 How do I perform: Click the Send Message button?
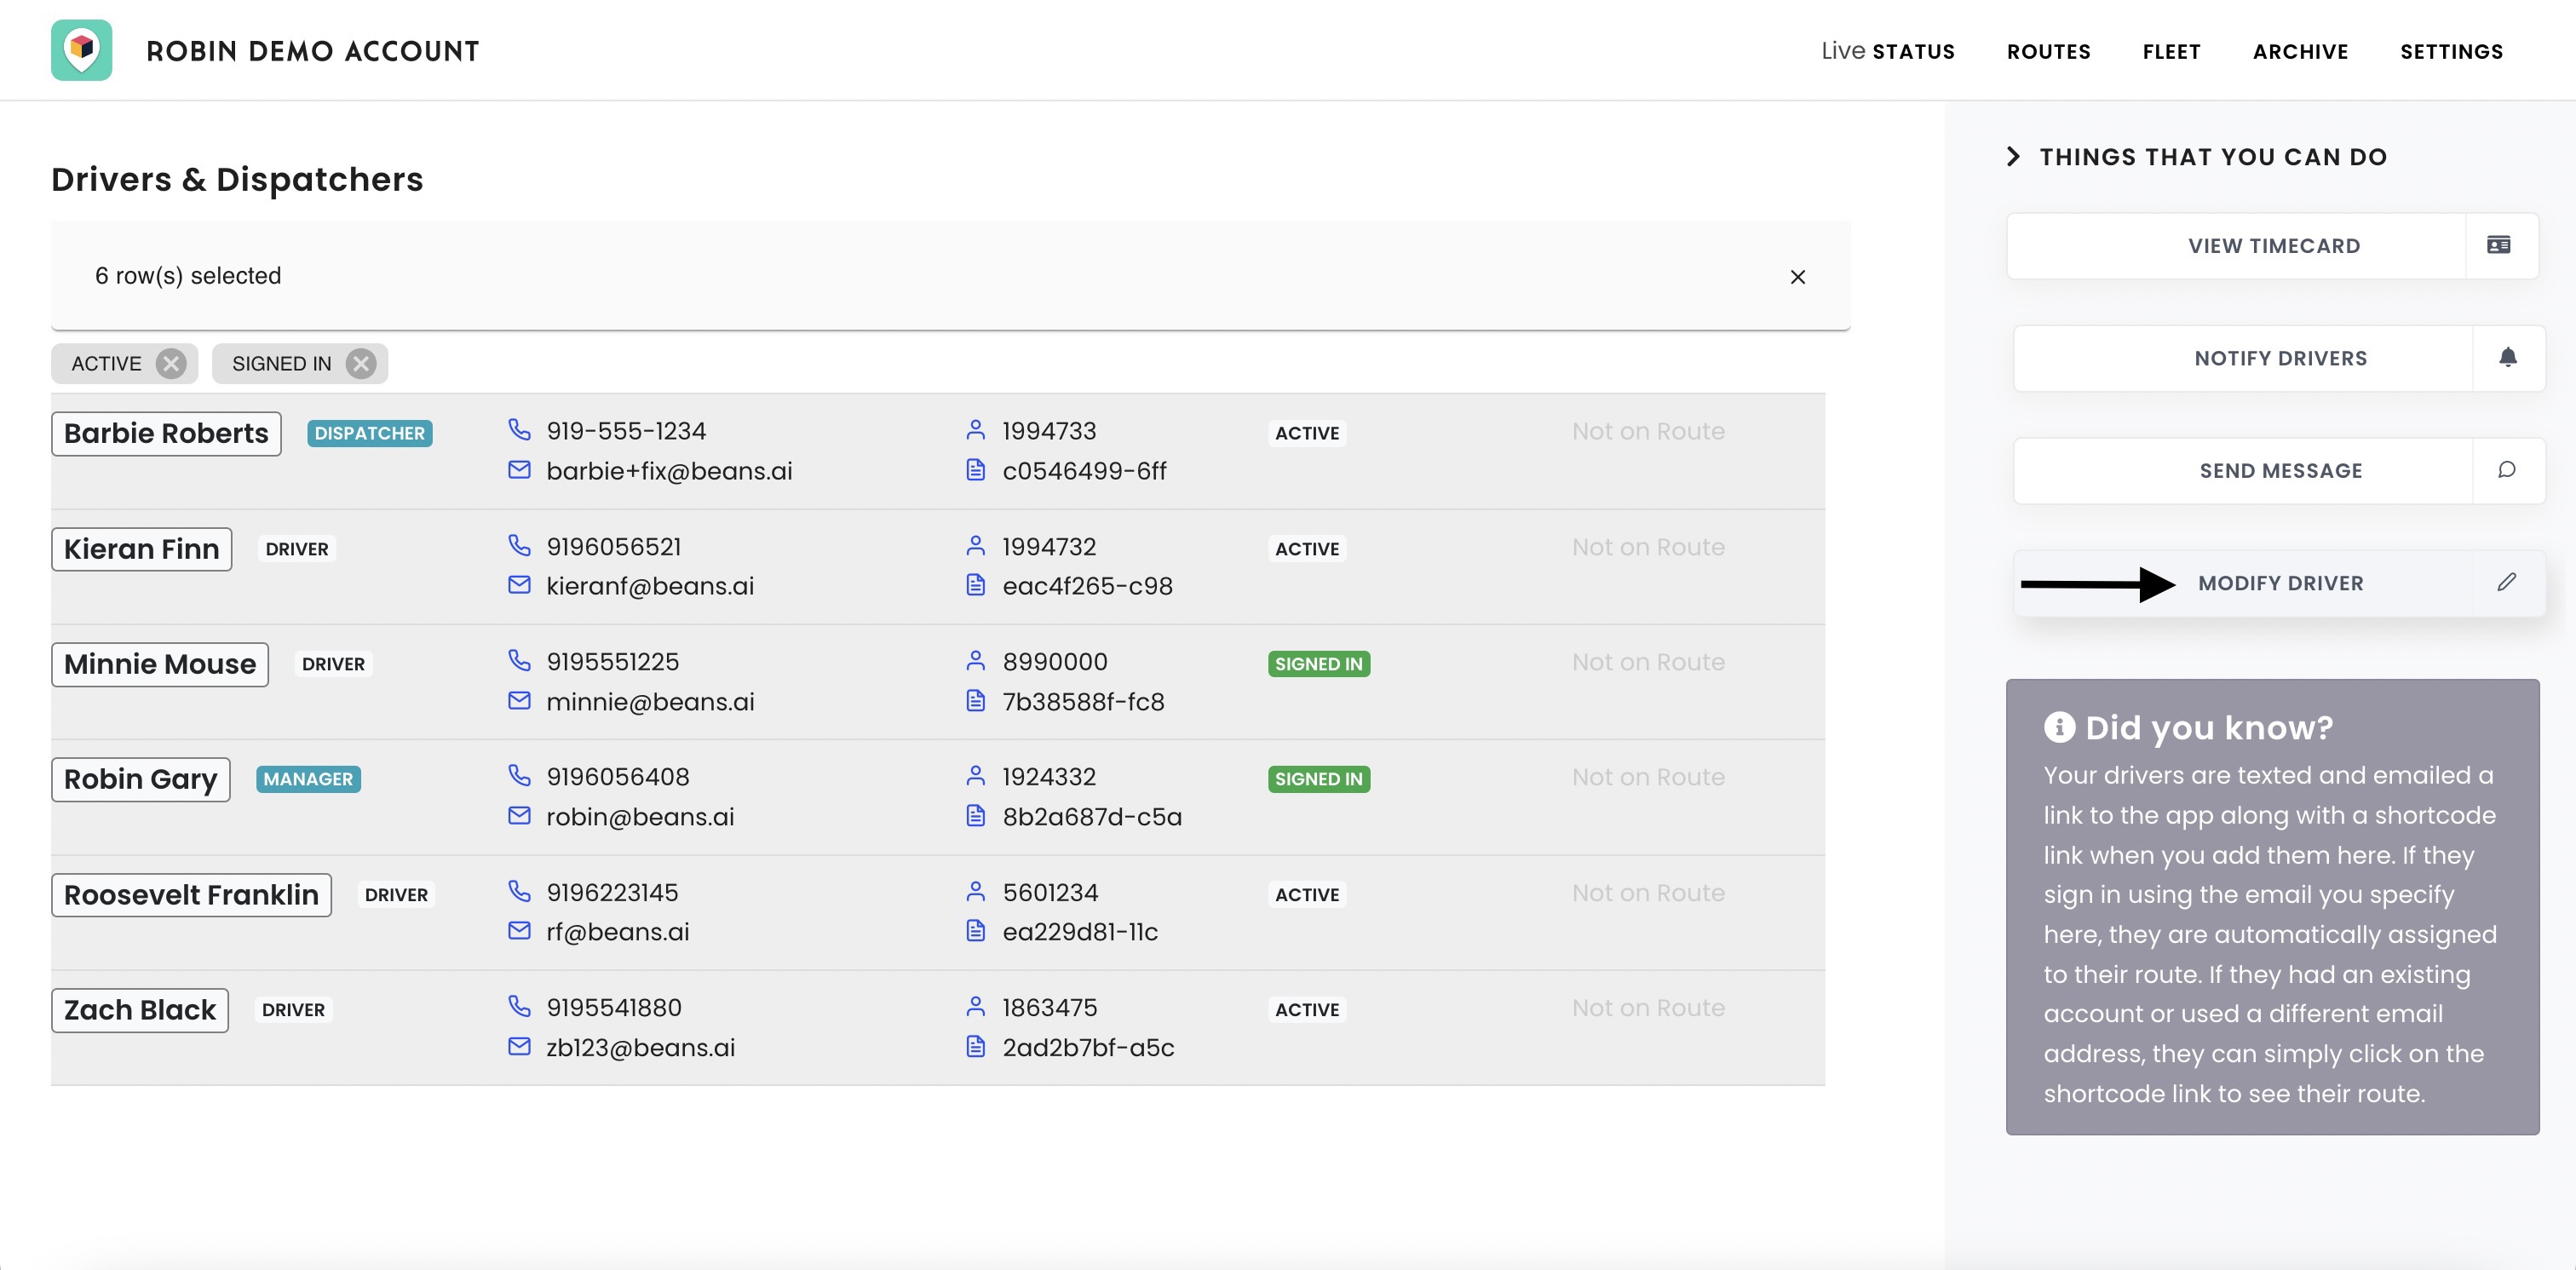2279,470
